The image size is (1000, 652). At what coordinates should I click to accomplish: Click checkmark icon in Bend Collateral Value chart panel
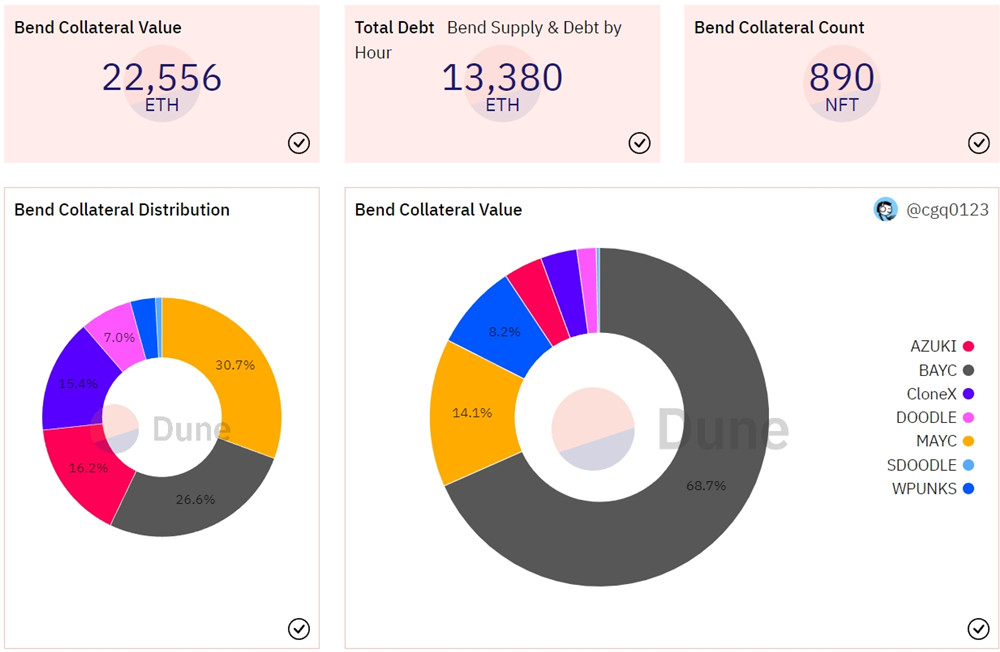click(979, 628)
